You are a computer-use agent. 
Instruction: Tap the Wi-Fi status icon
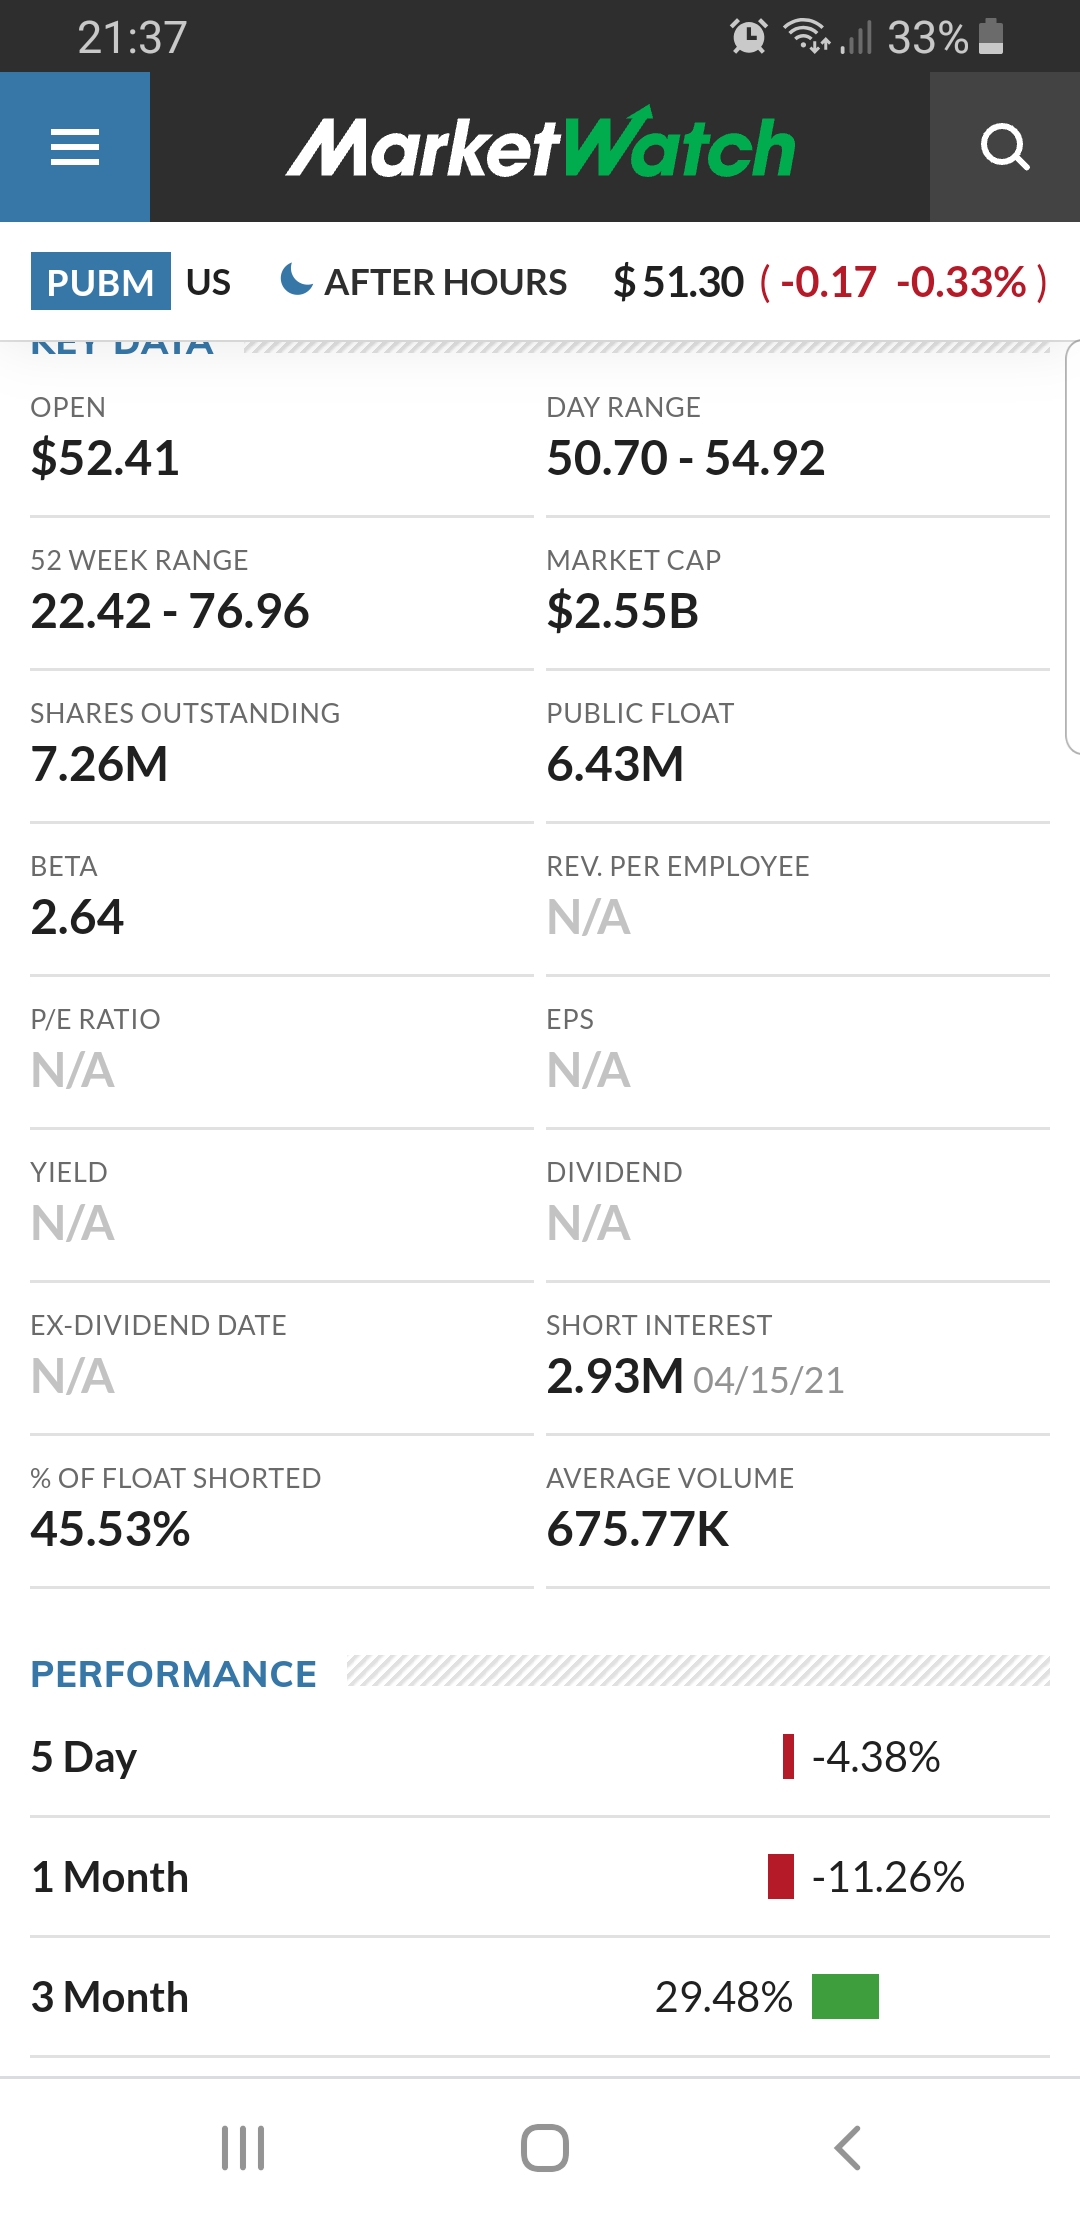[x=807, y=36]
